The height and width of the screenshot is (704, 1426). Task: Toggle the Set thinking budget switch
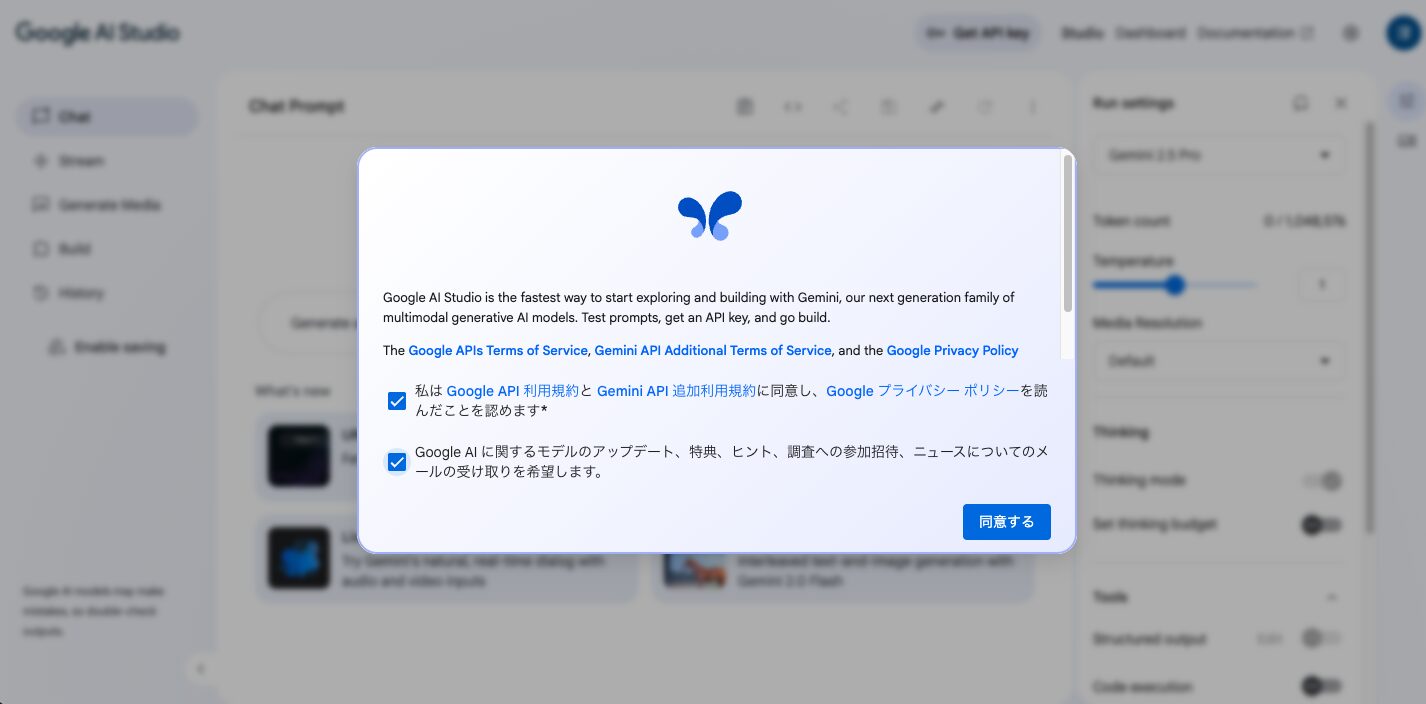point(1321,525)
